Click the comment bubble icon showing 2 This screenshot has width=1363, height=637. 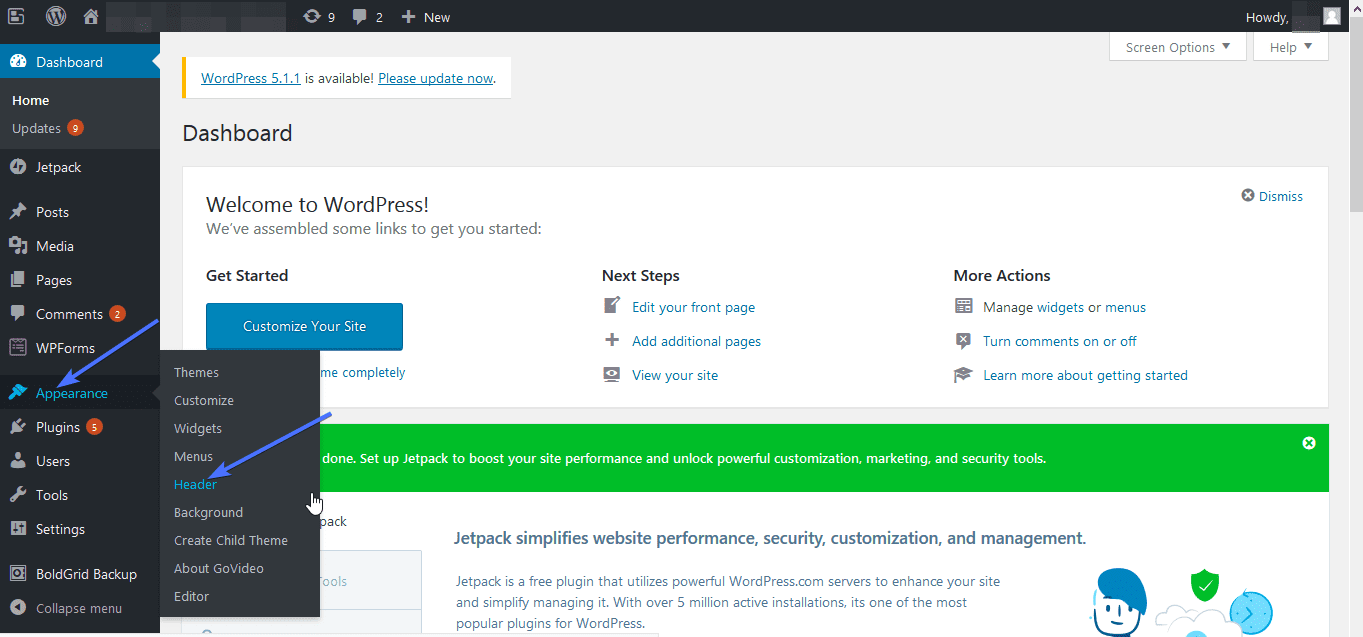tap(359, 16)
